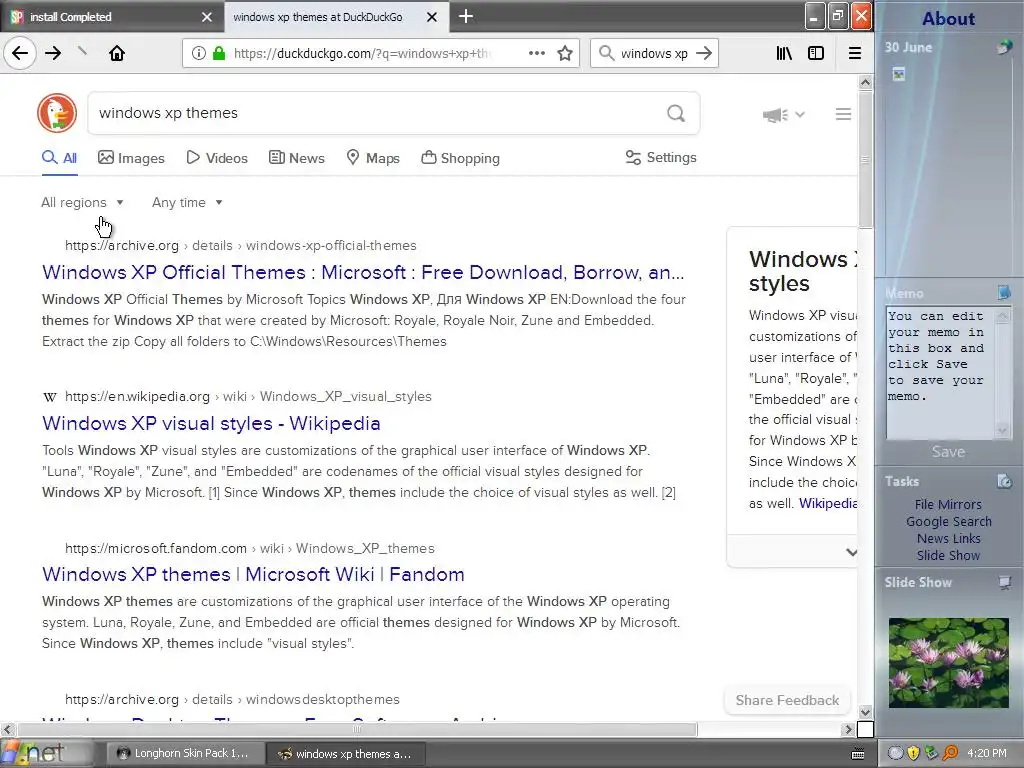Click the page vertical scrollbar thumb
Viewport: 1024px width, 768px height.
coord(865,160)
